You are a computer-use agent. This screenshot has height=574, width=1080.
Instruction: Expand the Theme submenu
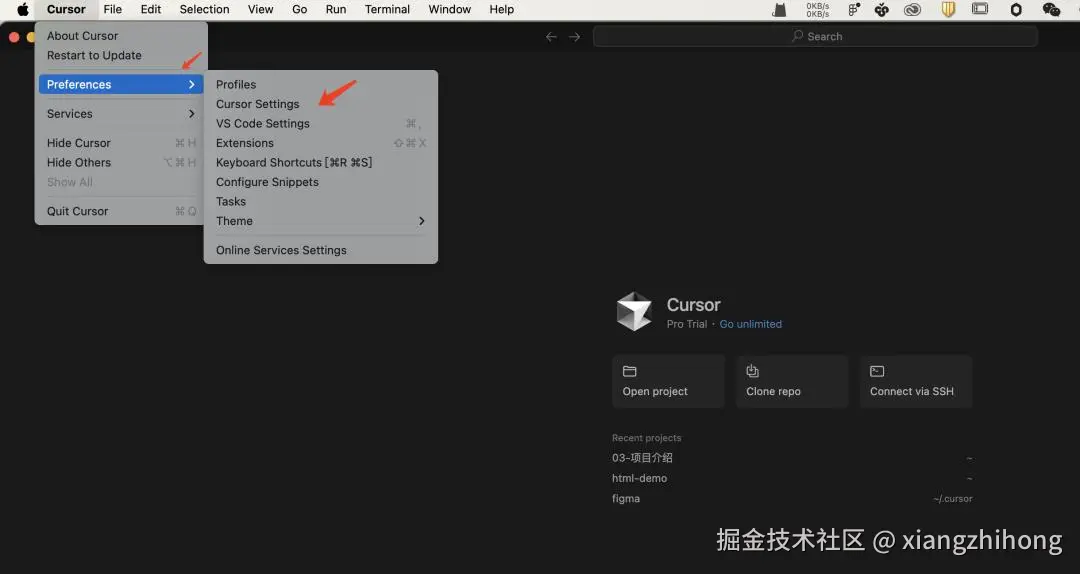(321, 221)
